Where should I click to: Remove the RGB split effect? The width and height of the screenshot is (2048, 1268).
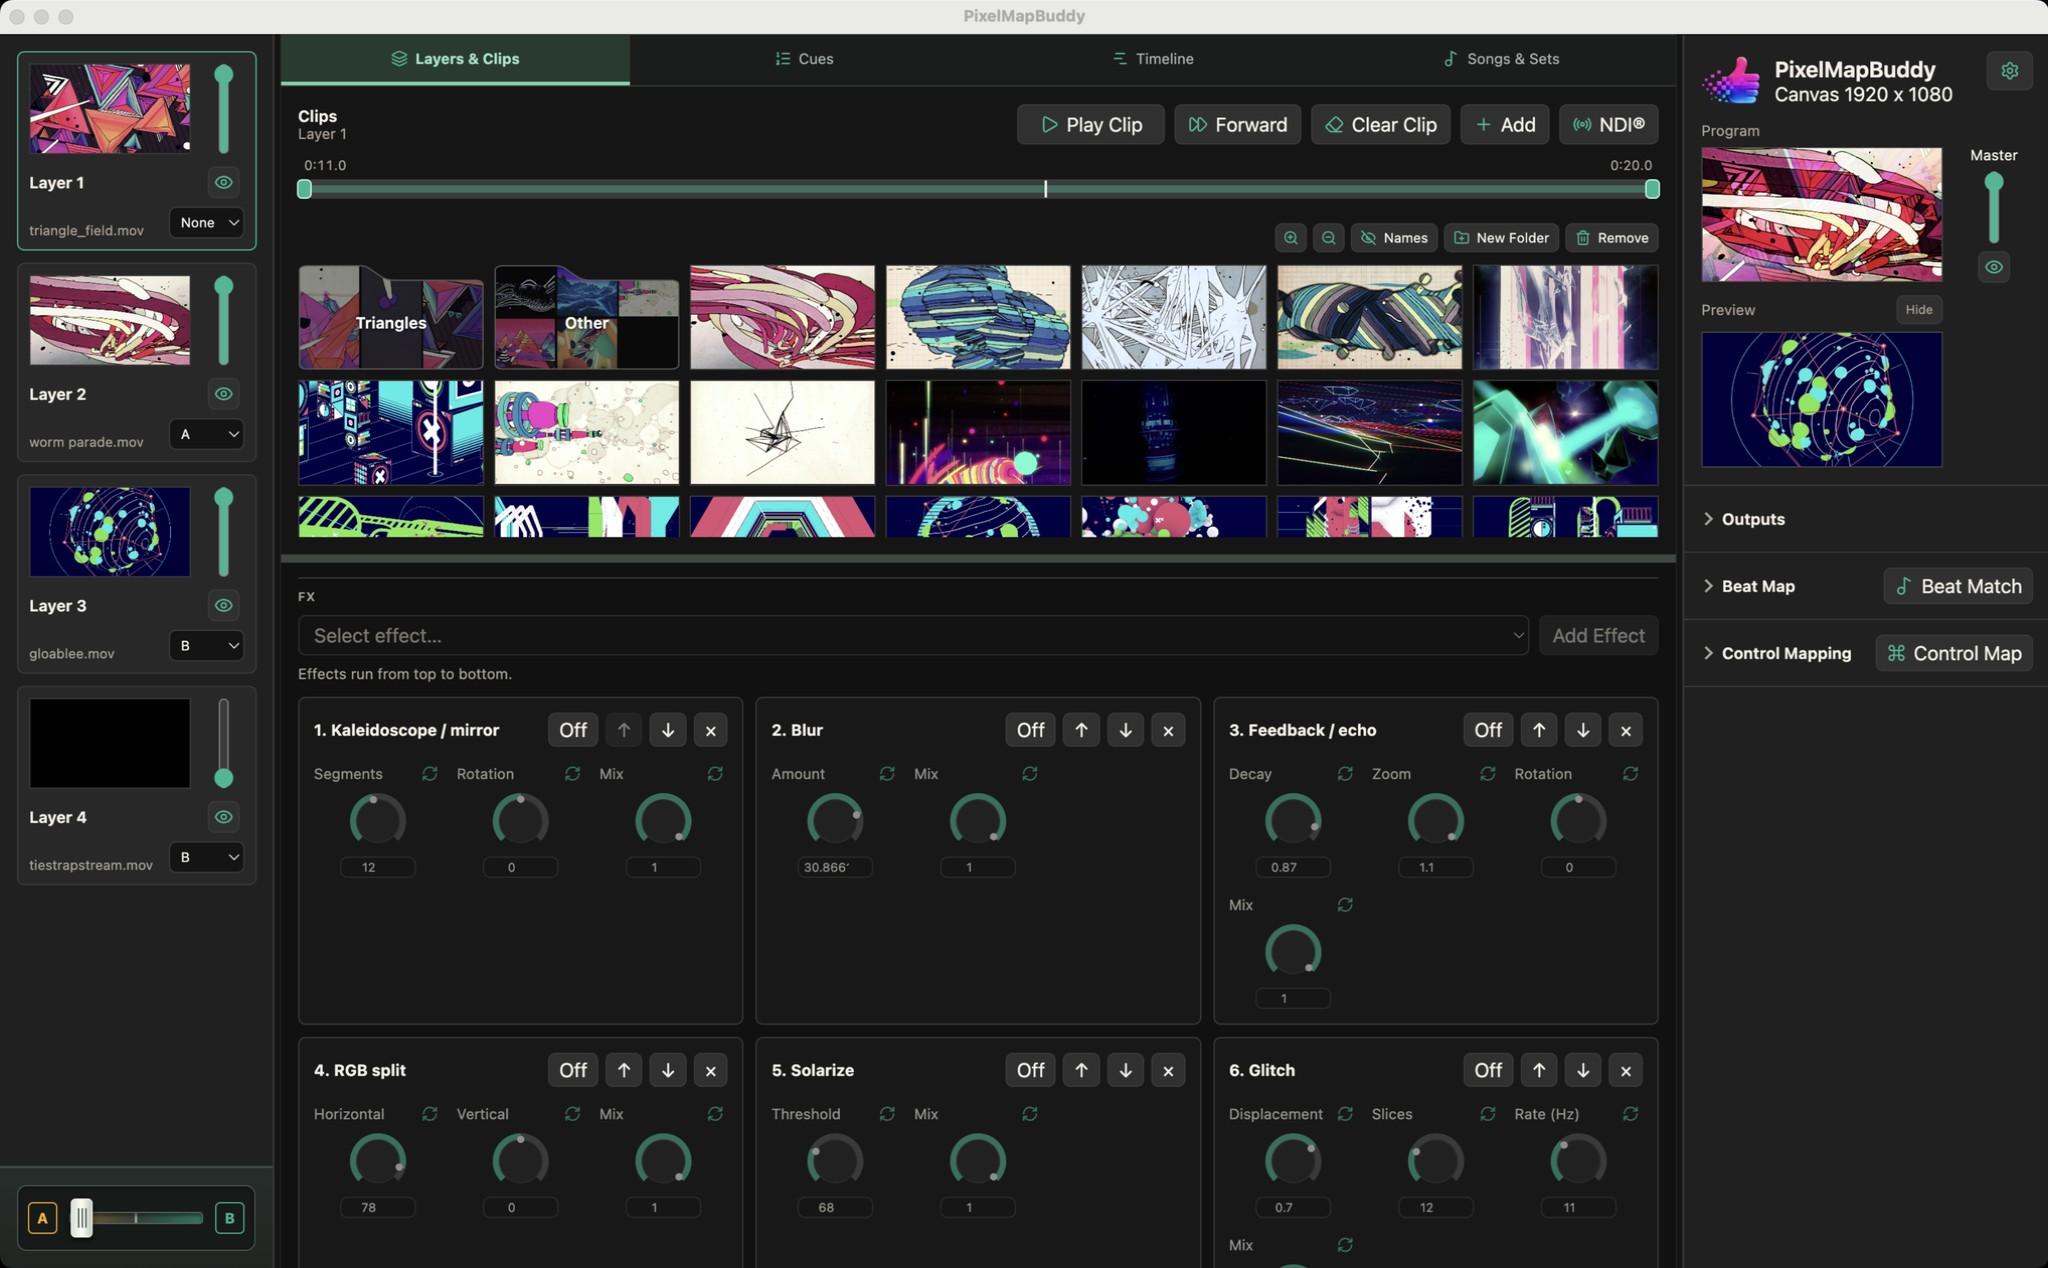(711, 1070)
